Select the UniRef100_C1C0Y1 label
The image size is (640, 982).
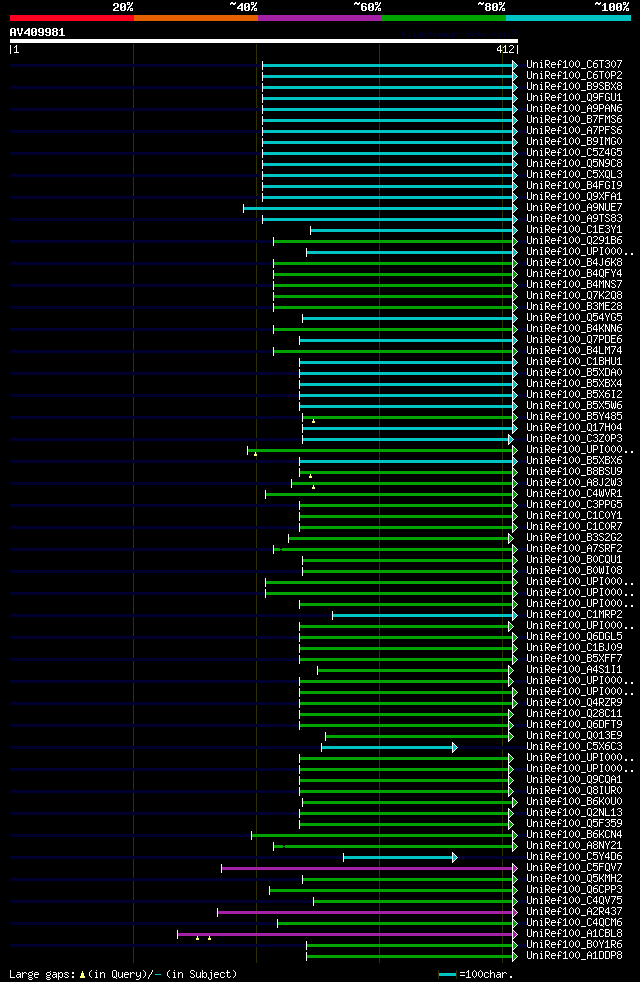(x=574, y=516)
